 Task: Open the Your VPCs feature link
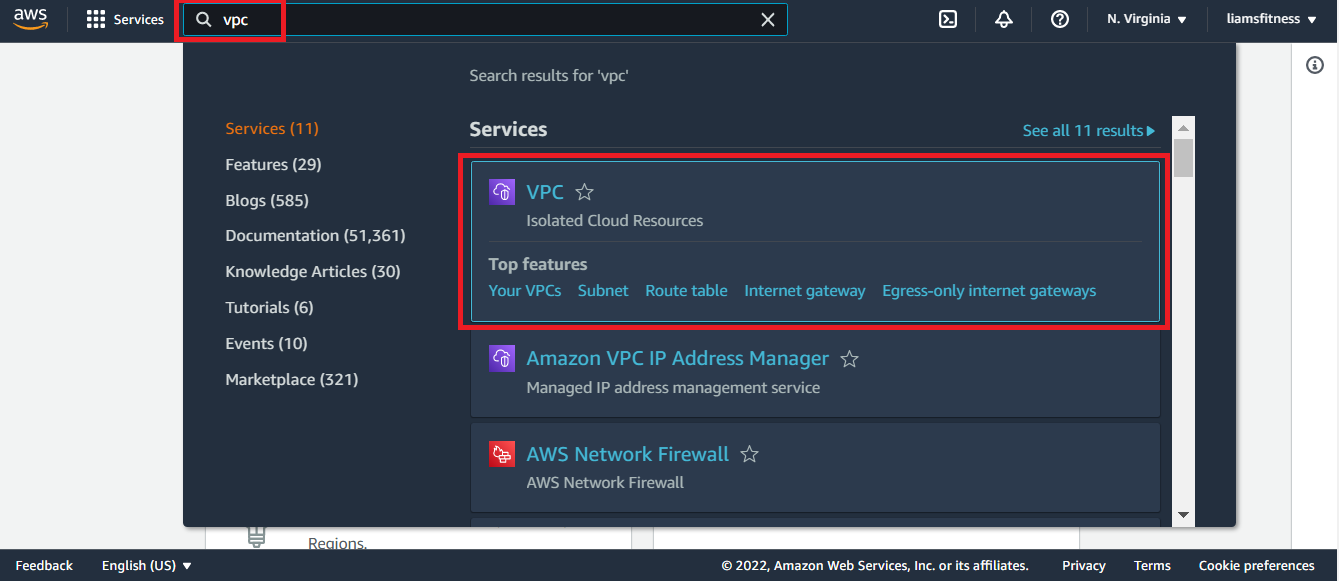point(525,291)
